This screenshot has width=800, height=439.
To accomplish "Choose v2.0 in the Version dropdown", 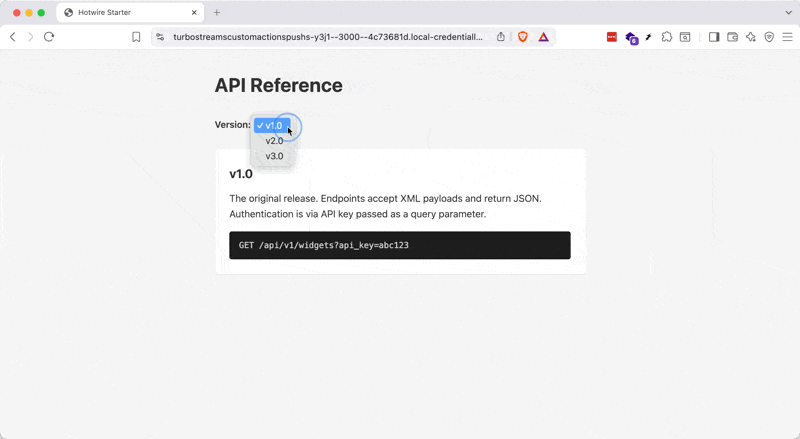I will click(x=274, y=141).
